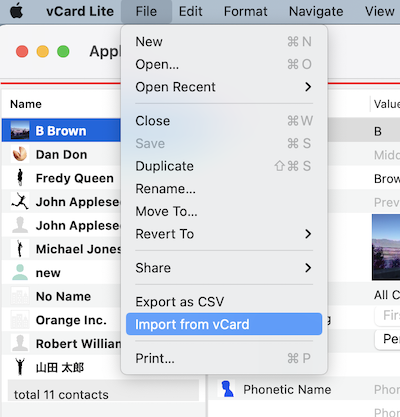
Task: Click the blue head icon by Phonetic Name
Action: [227, 389]
